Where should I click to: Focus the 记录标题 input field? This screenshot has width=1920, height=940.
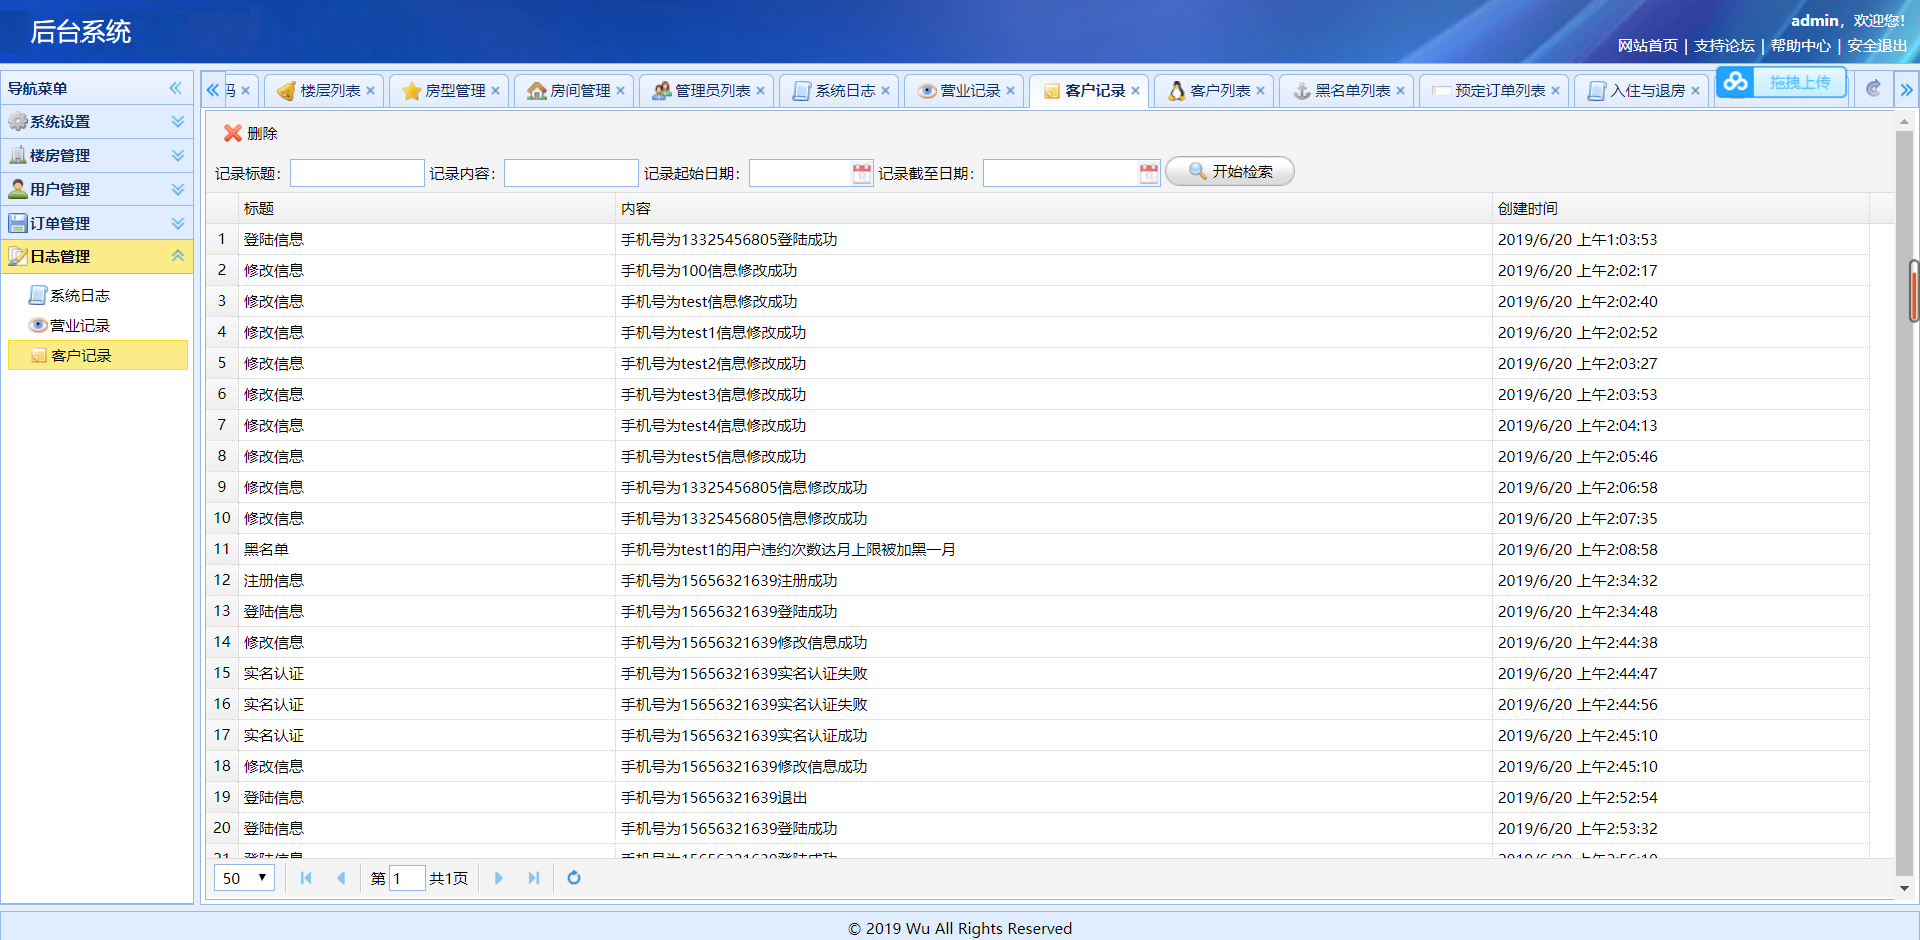tap(357, 173)
